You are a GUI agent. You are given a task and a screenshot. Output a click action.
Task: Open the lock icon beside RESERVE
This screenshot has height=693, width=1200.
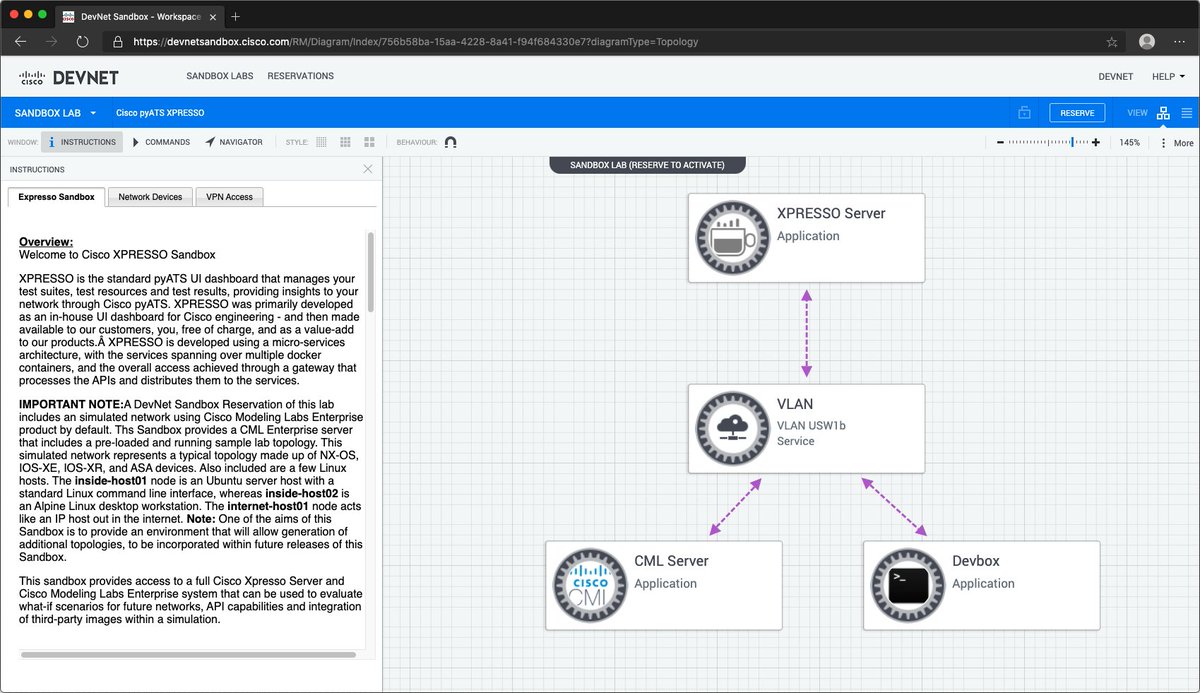point(1024,112)
